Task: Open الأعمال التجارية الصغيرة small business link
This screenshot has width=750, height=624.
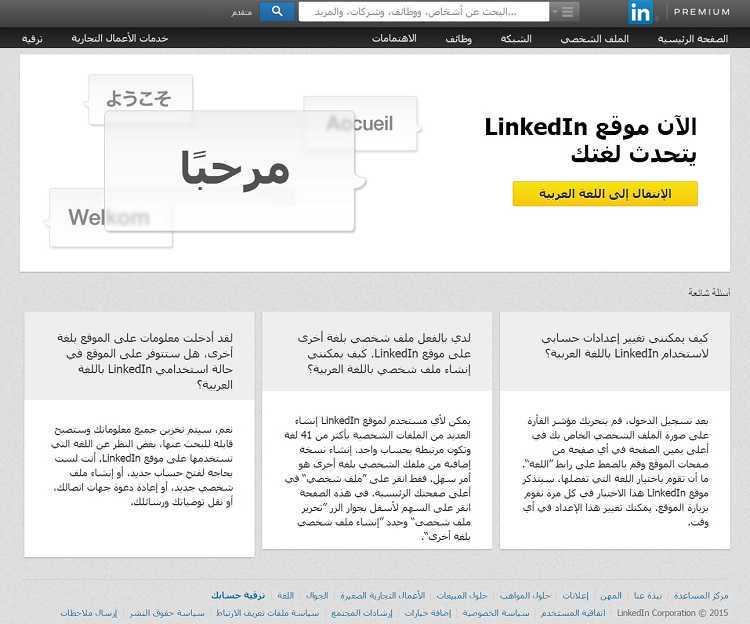Action: [383, 596]
